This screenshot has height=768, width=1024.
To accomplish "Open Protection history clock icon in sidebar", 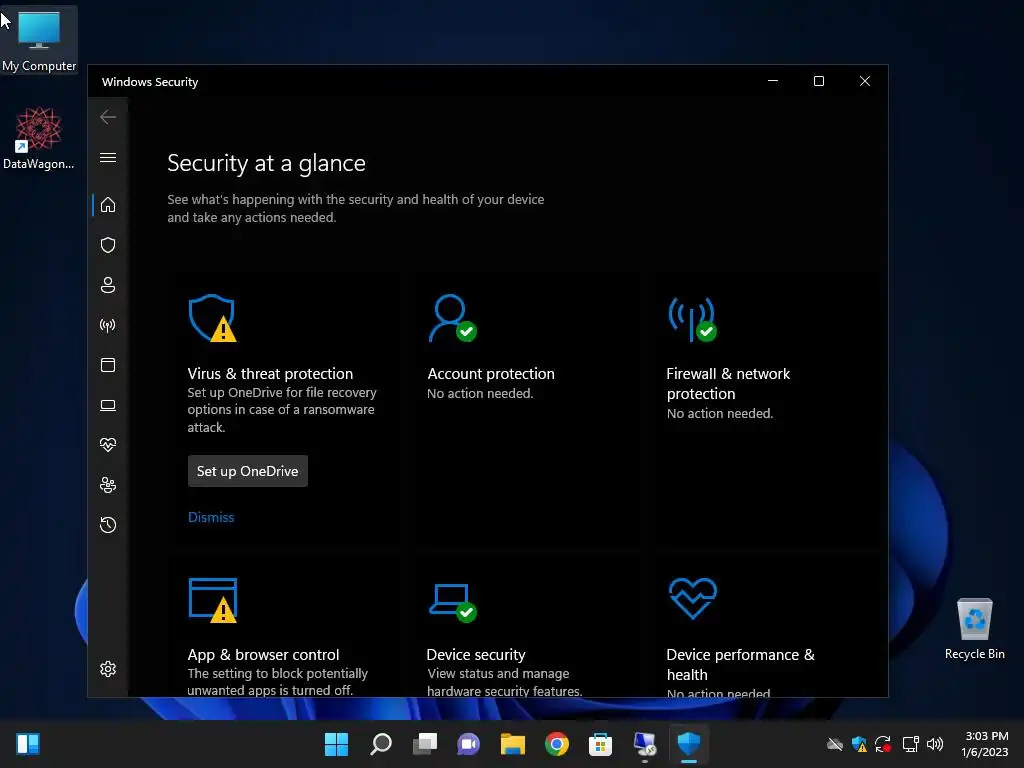I will [x=108, y=525].
